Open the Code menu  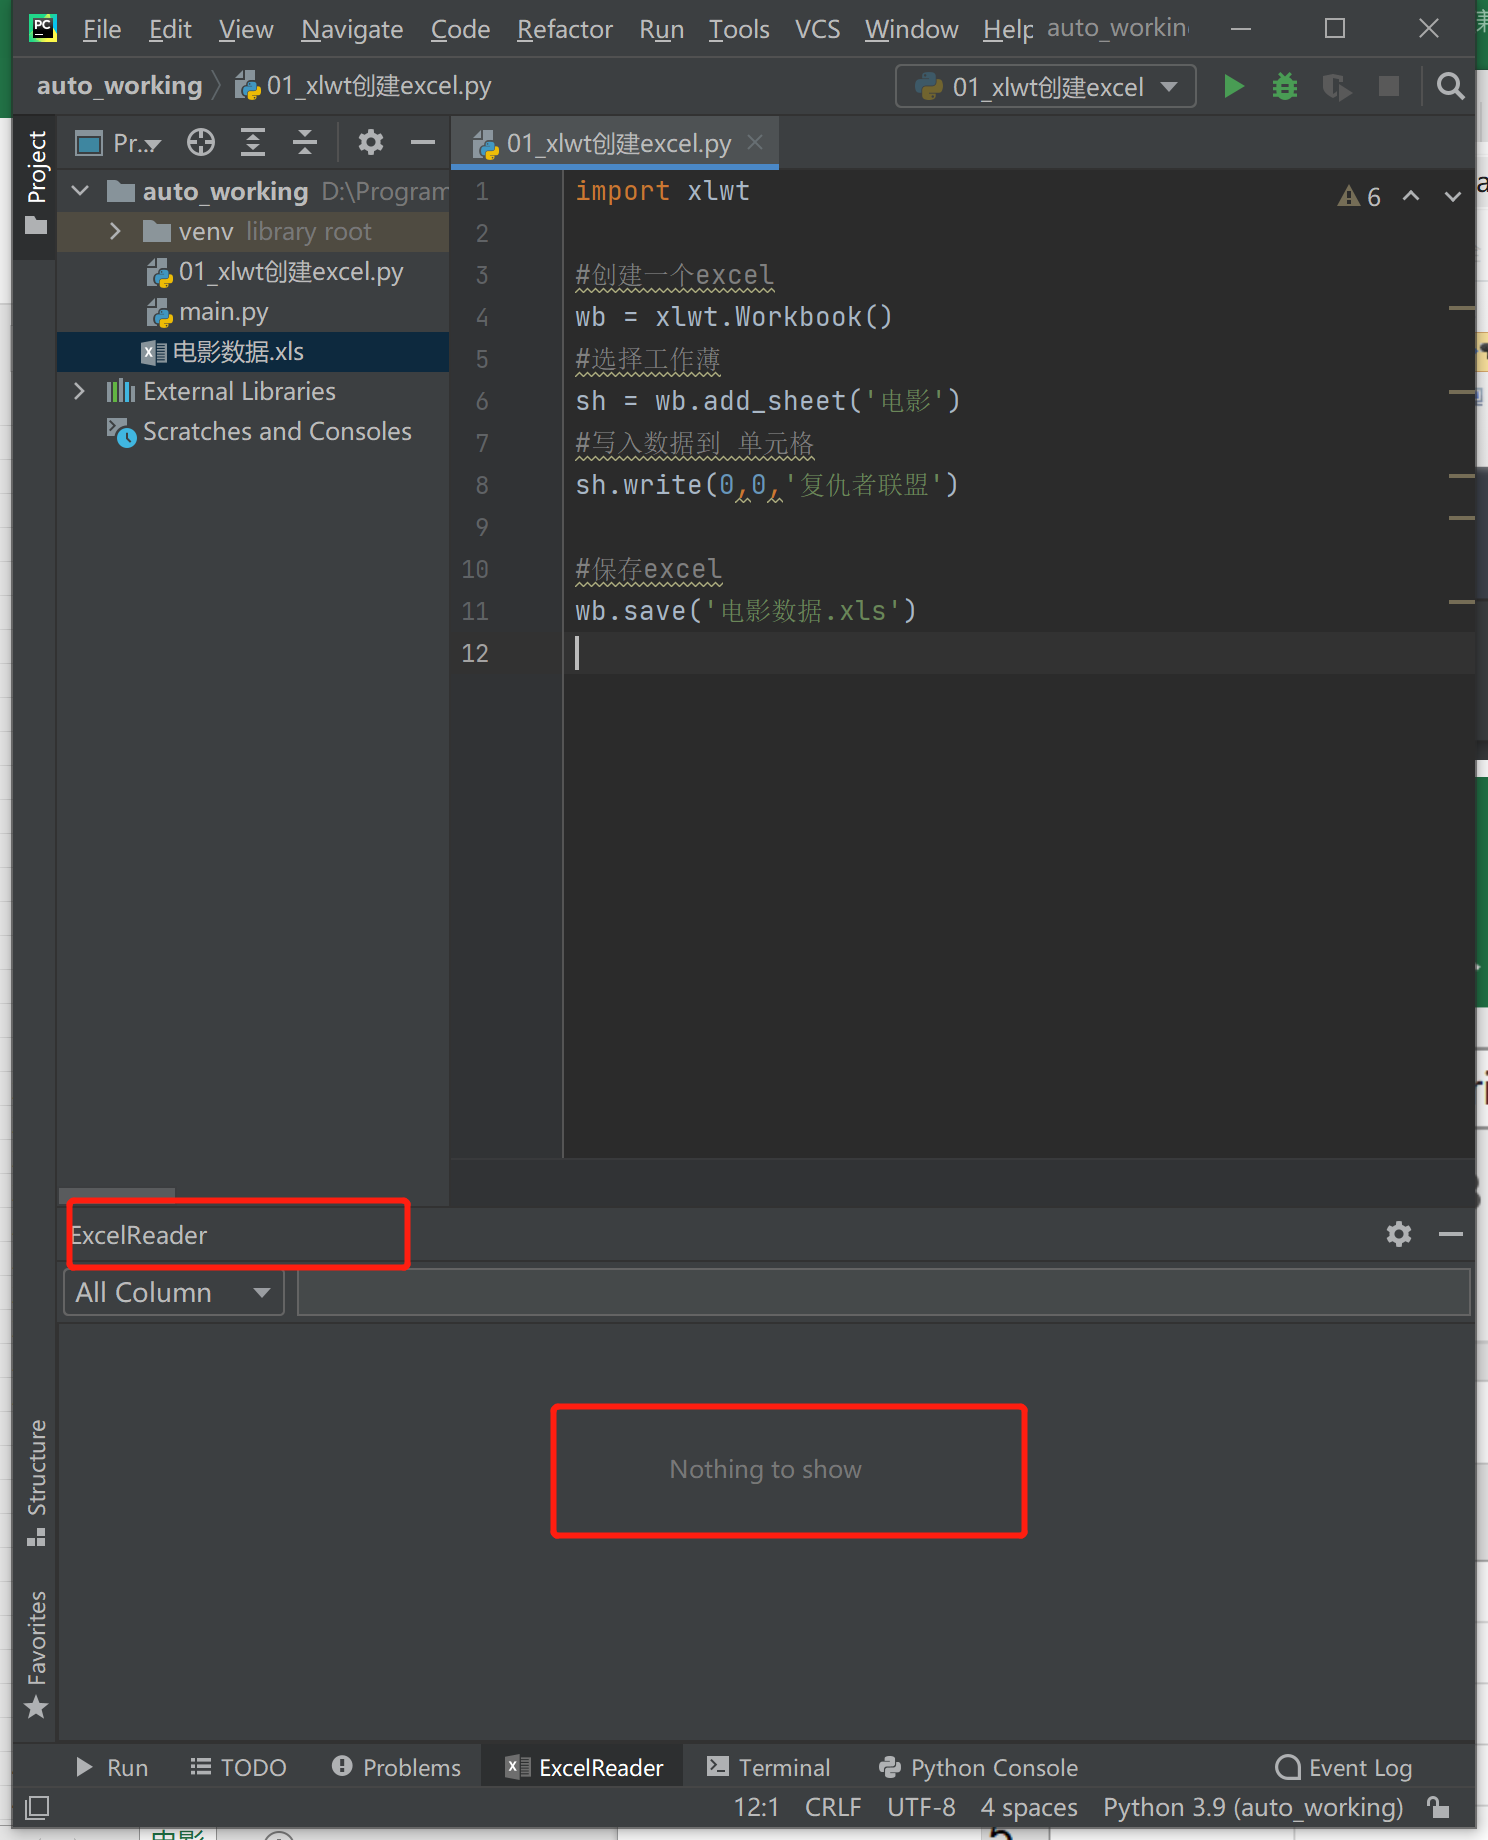(460, 29)
